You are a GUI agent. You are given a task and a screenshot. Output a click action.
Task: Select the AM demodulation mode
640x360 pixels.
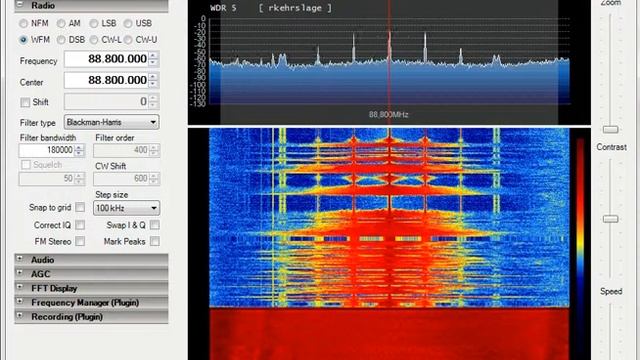pos(61,23)
